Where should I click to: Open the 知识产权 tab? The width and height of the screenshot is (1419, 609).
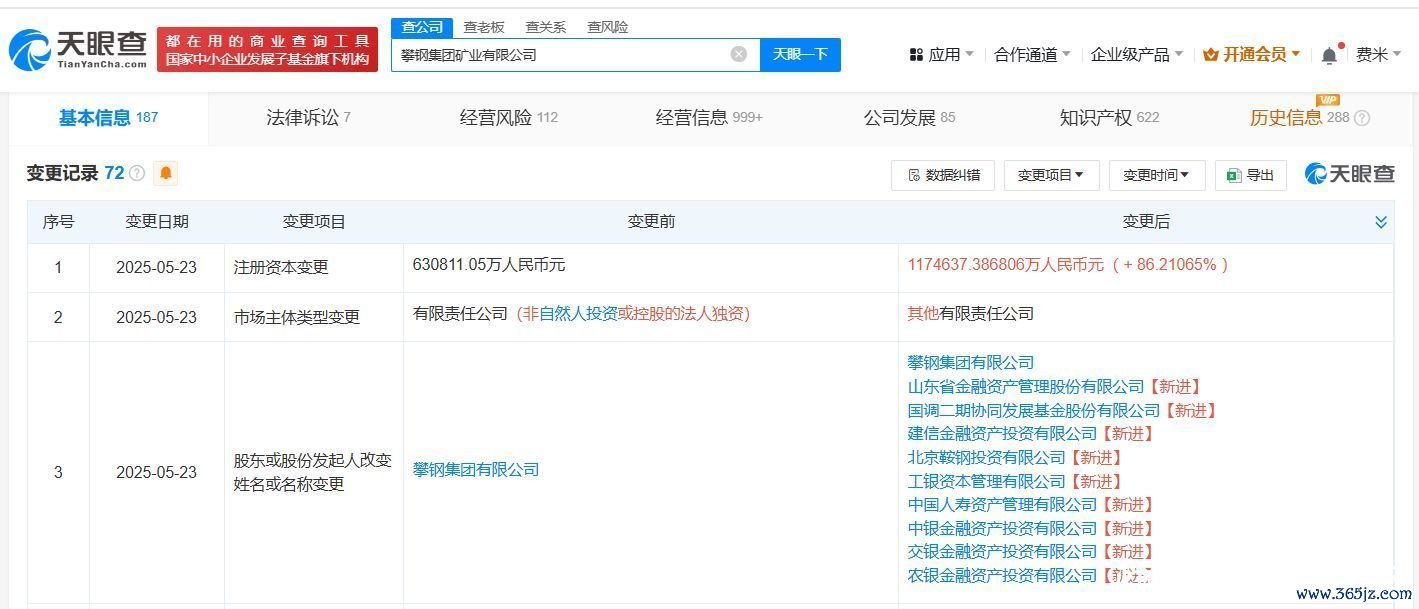1109,118
